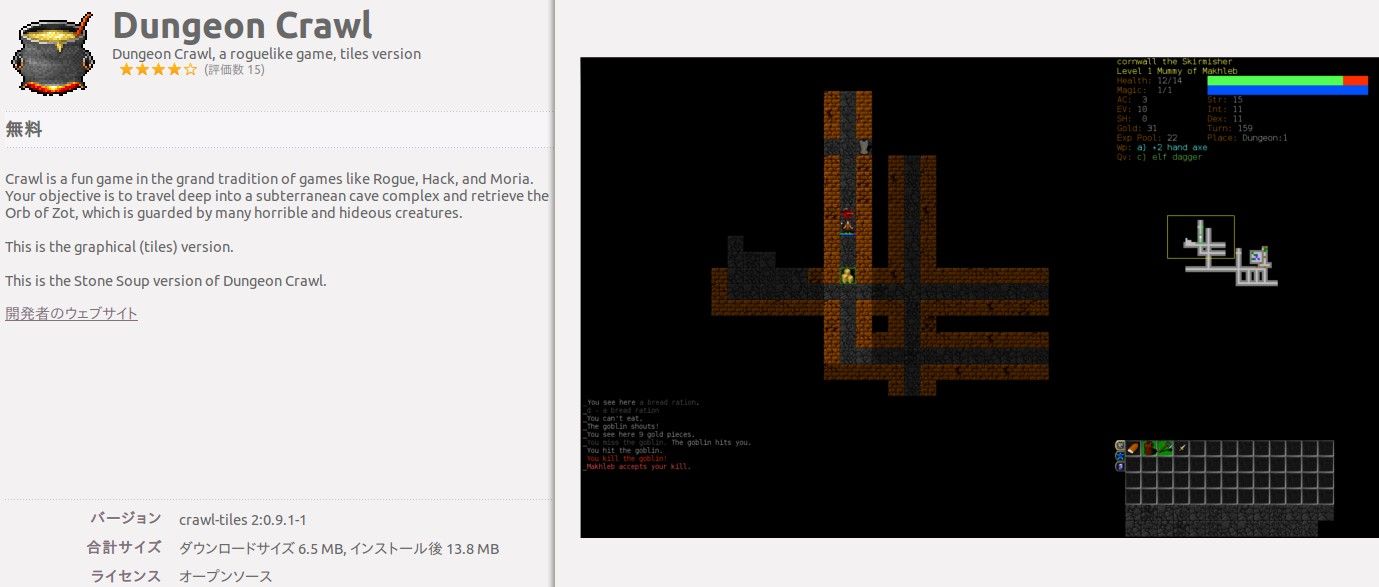Select the Dungeon Crawl heading title
This screenshot has width=1379, height=587.
pyautogui.click(x=242, y=24)
